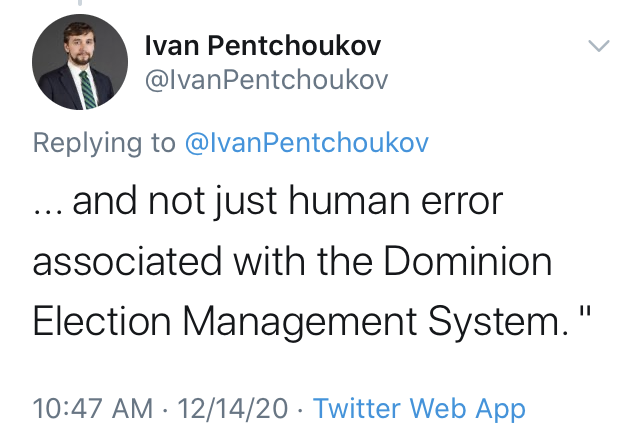Click the dot separator before Twitter Web App
This screenshot has width=640, height=441.
coord(300,410)
